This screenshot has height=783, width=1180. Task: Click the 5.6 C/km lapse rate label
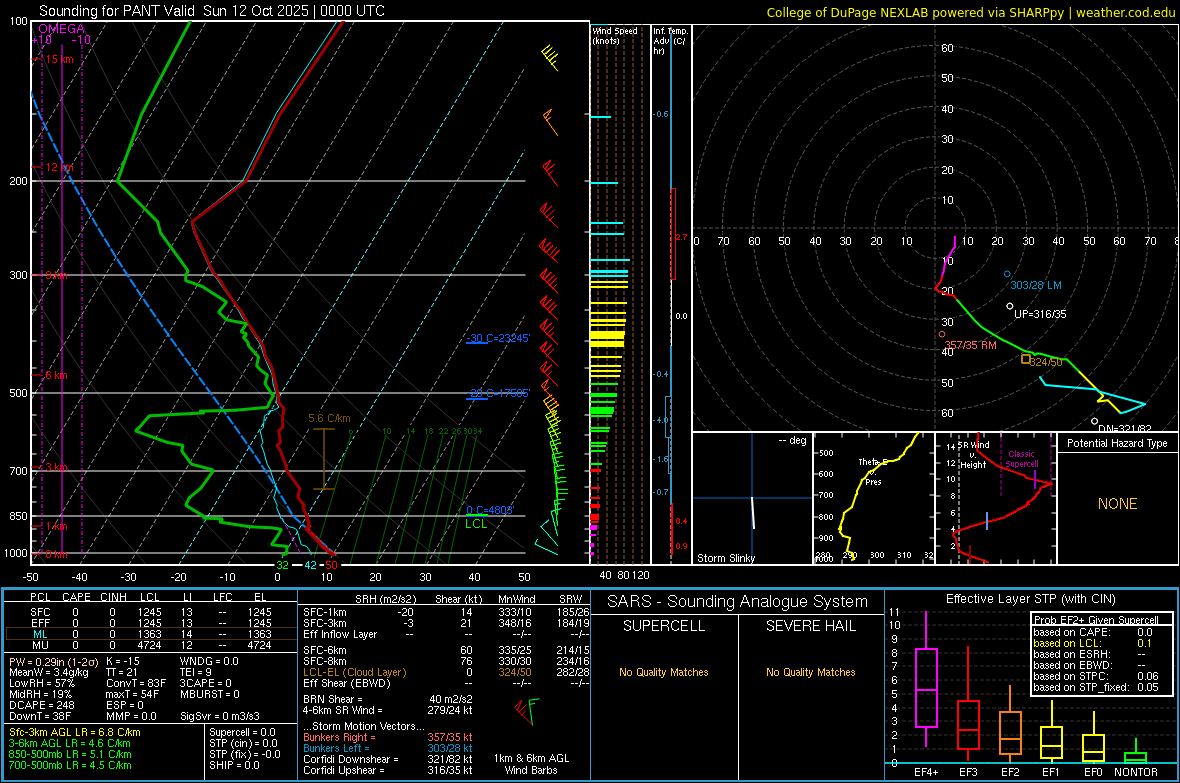(x=329, y=419)
